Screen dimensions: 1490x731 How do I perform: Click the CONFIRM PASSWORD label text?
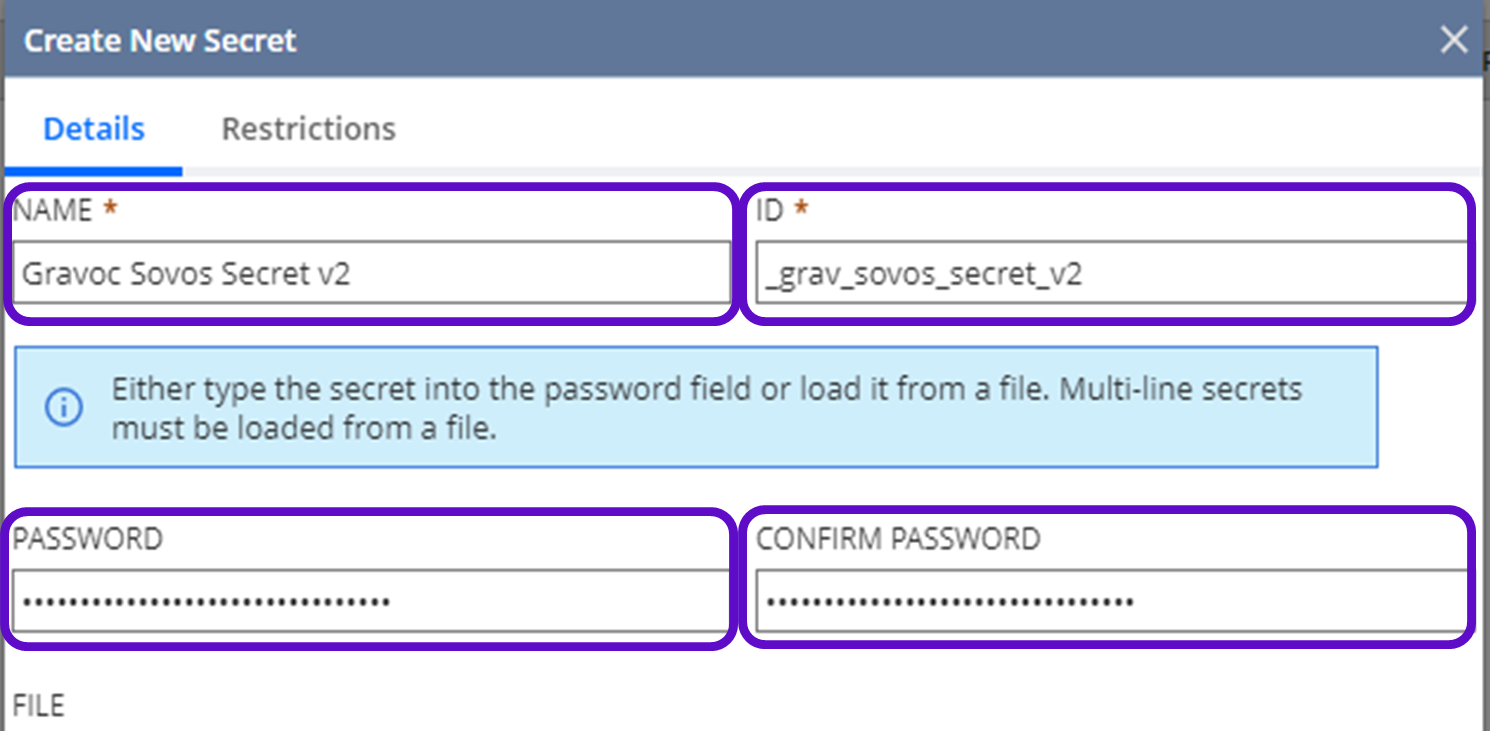898,539
